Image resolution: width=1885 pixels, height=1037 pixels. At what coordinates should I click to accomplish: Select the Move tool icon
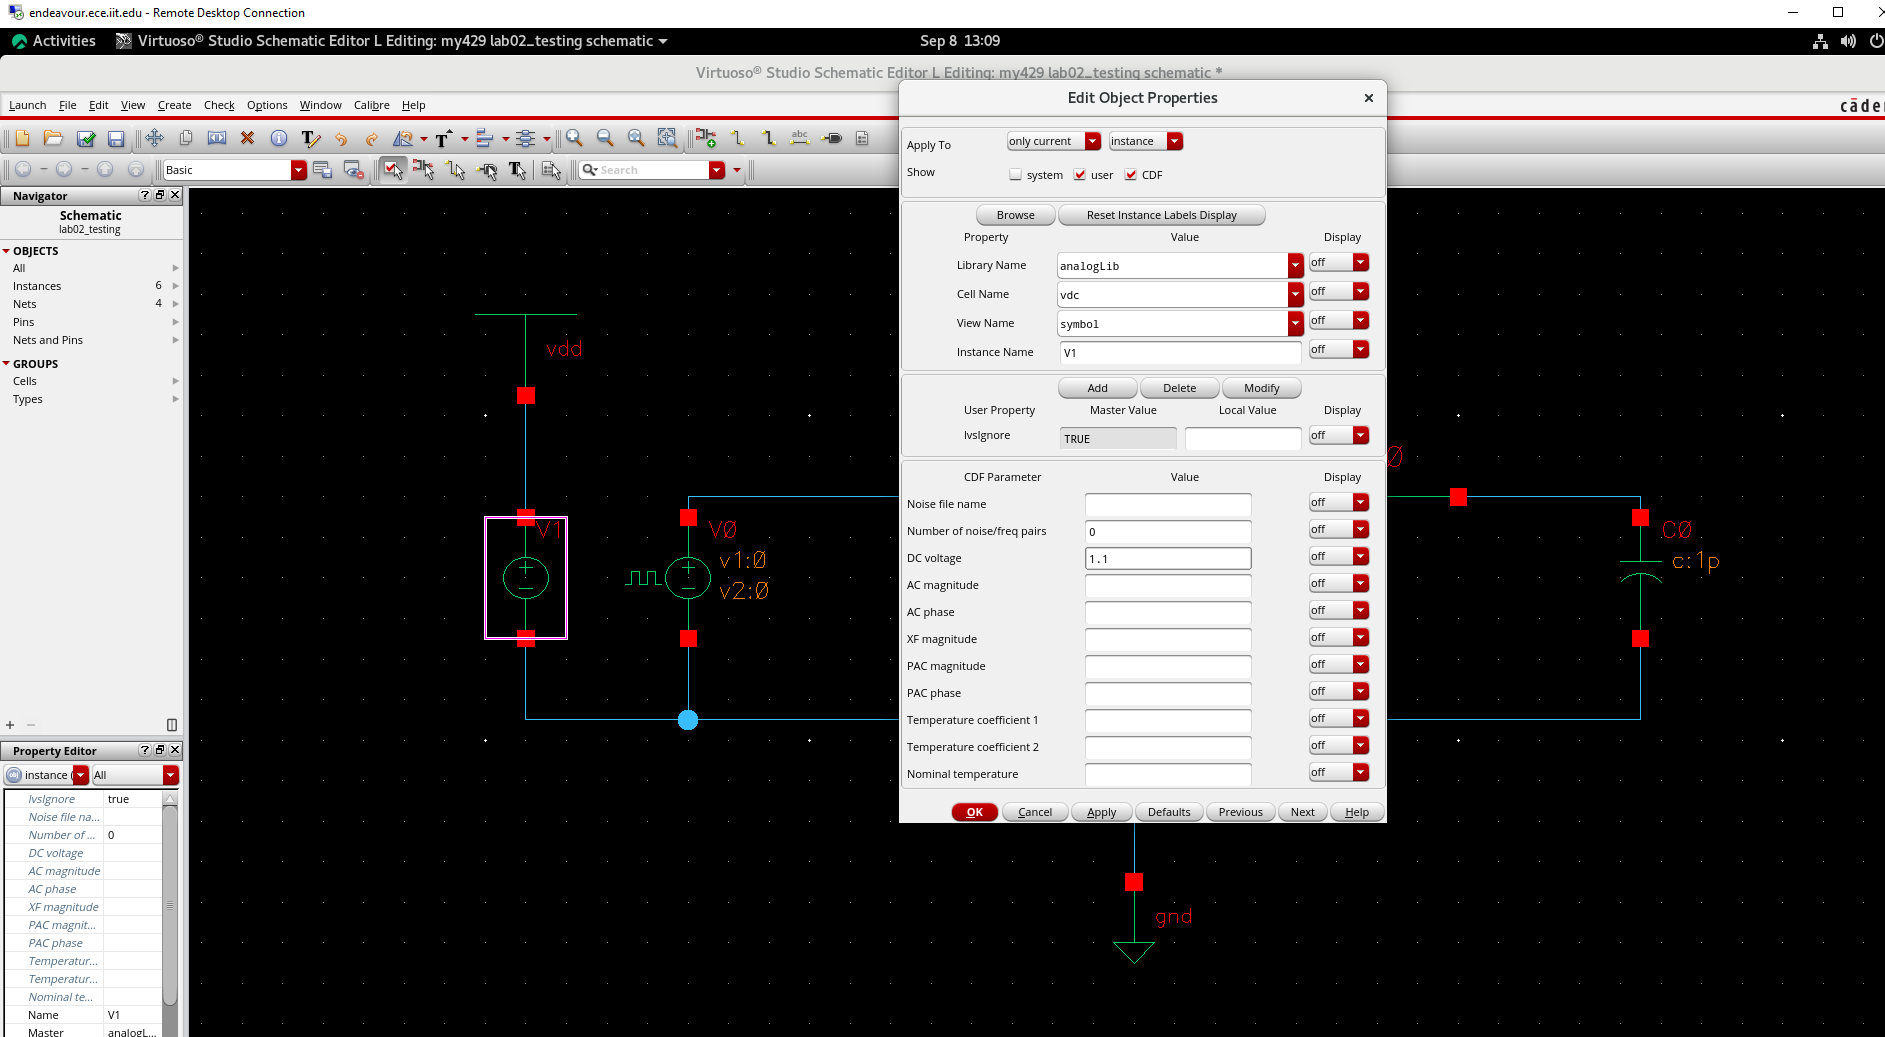pyautogui.click(x=154, y=138)
